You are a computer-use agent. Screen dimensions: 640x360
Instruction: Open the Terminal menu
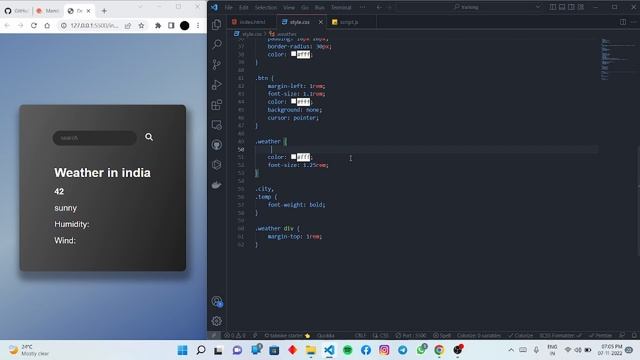click(x=341, y=7)
